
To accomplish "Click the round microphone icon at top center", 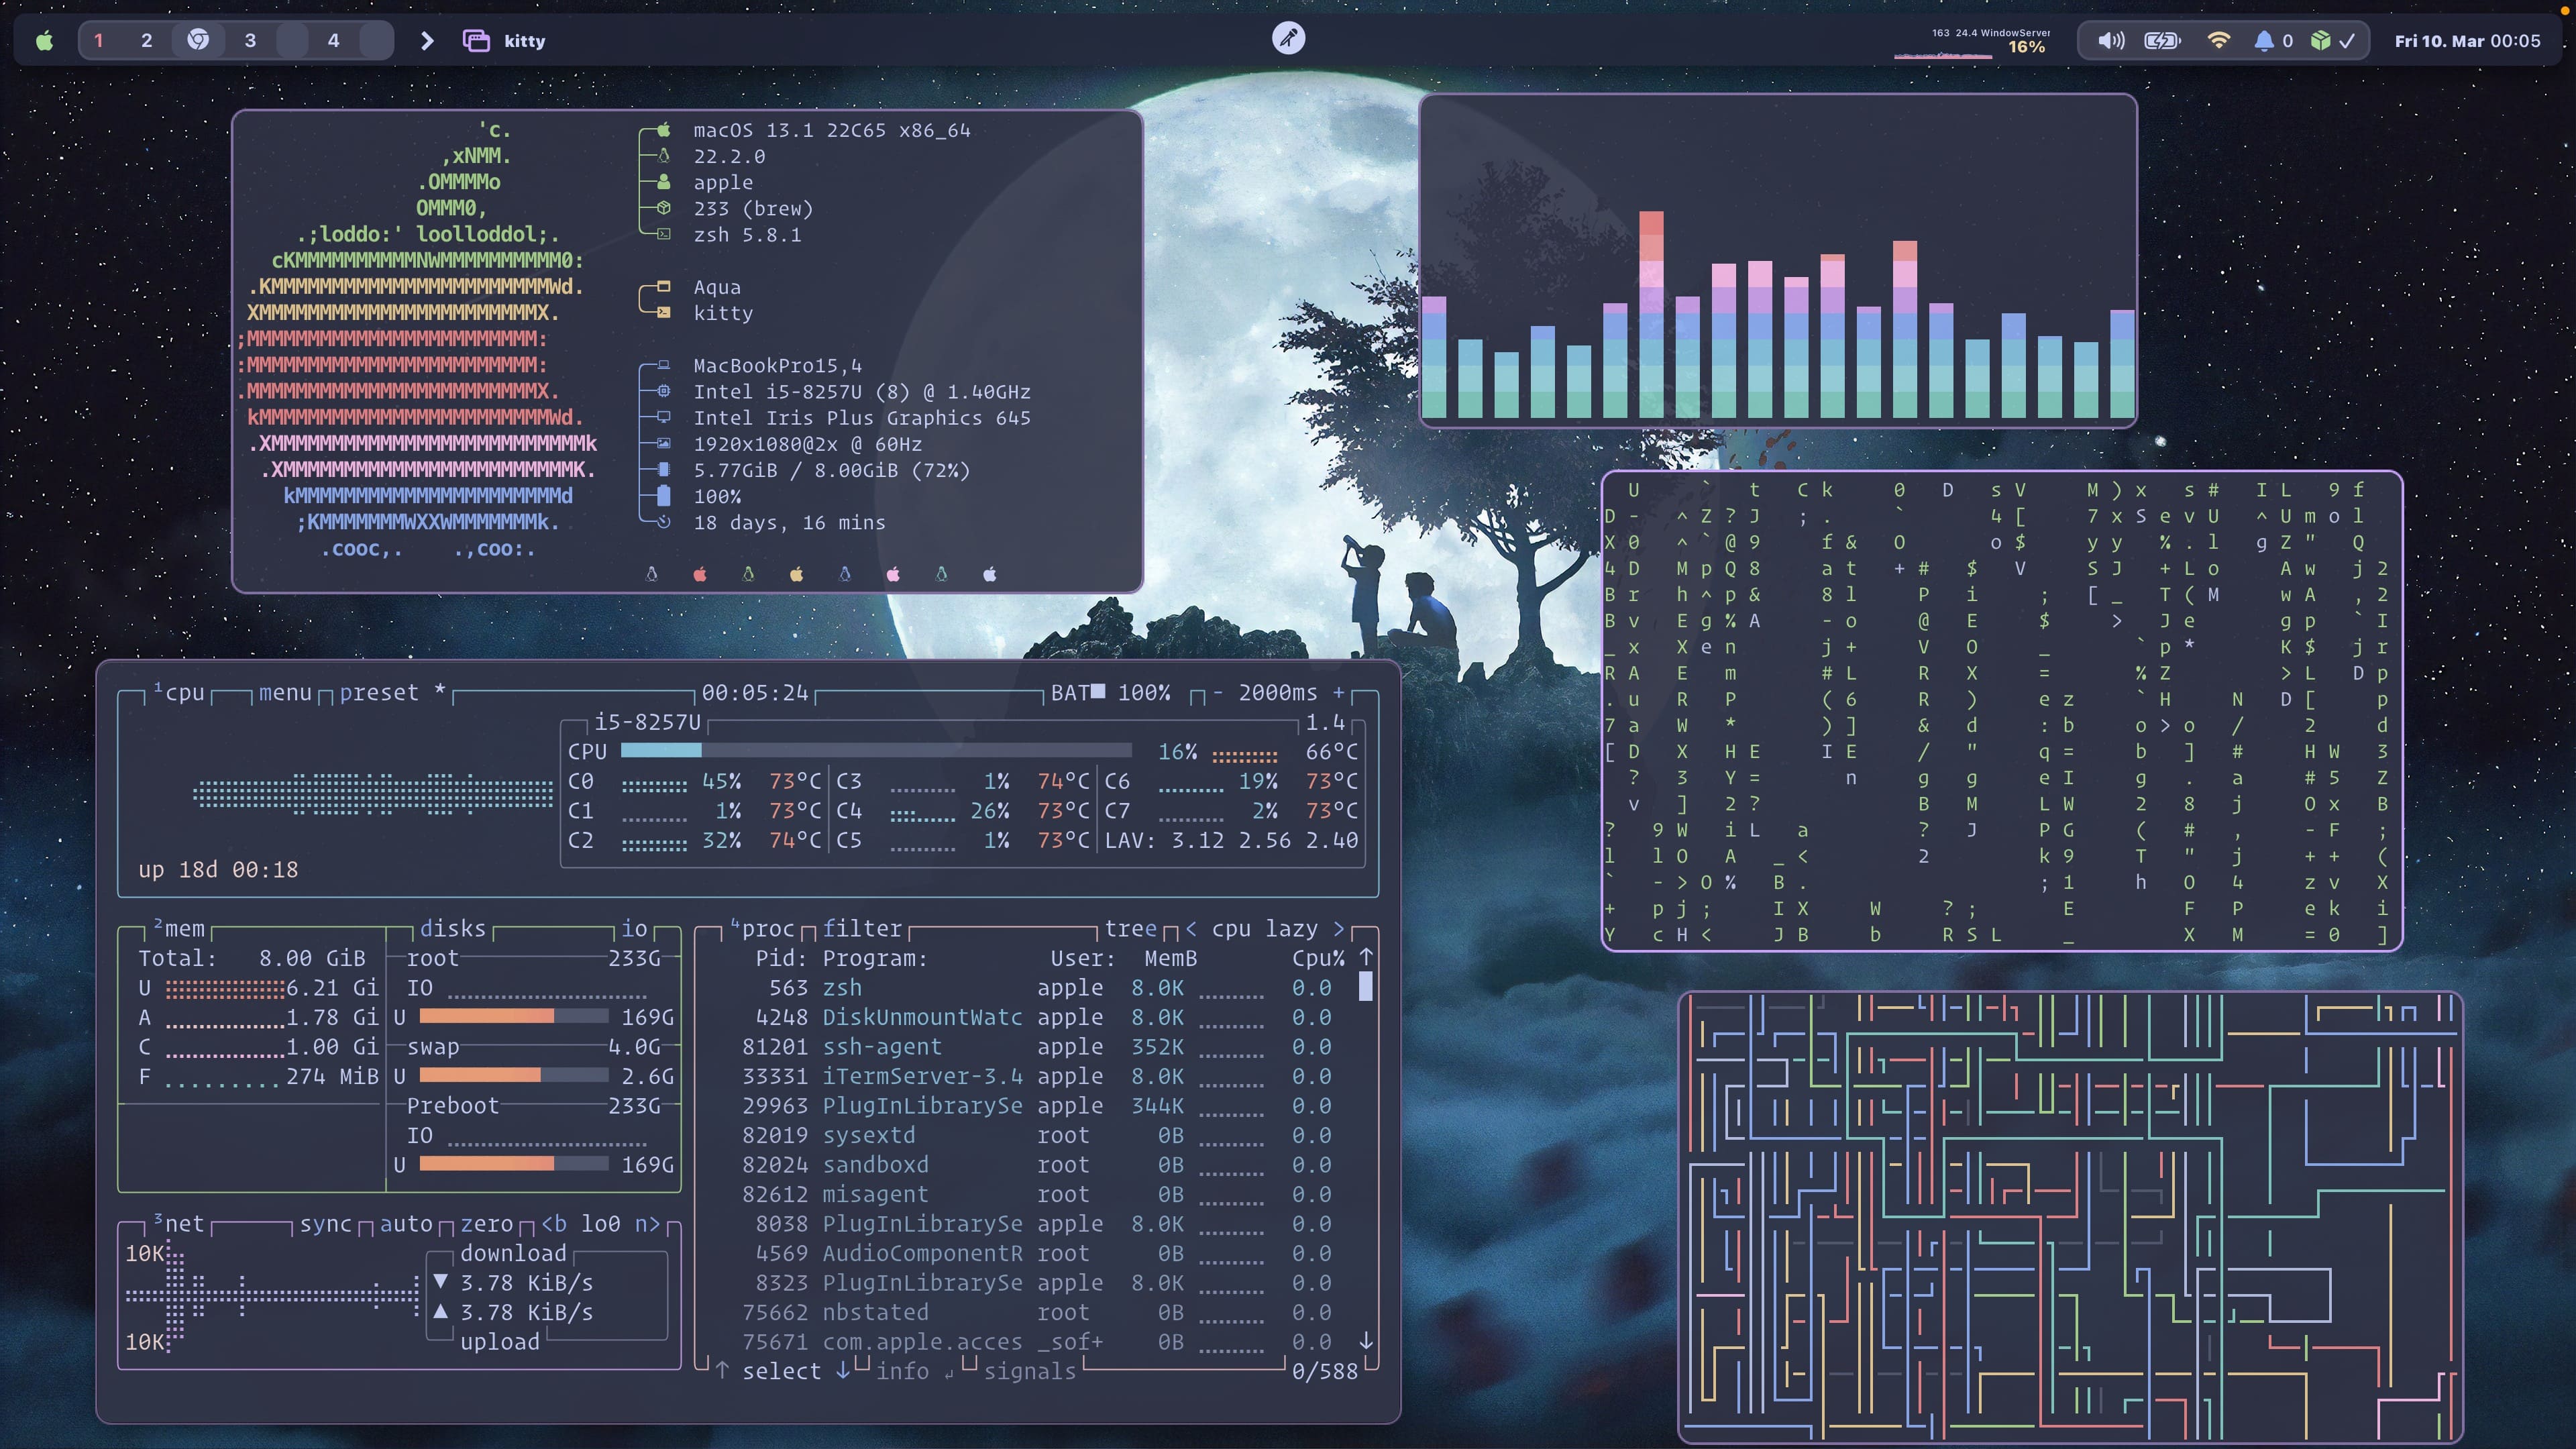I will pyautogui.click(x=1288, y=38).
